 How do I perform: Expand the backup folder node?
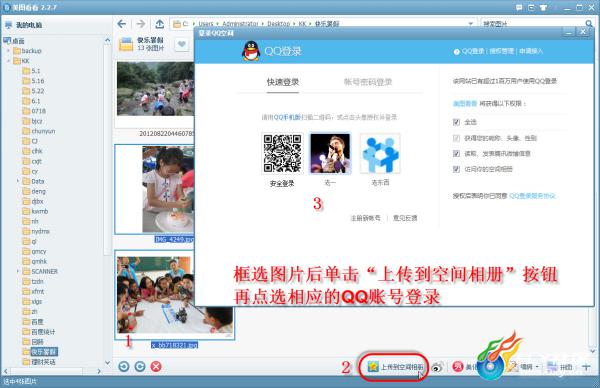8,51
